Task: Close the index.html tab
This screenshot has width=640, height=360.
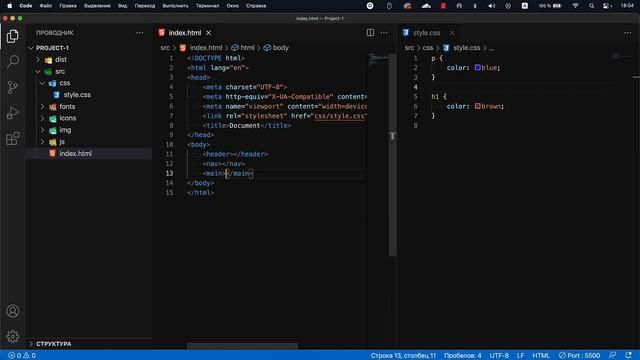Action: (209, 33)
